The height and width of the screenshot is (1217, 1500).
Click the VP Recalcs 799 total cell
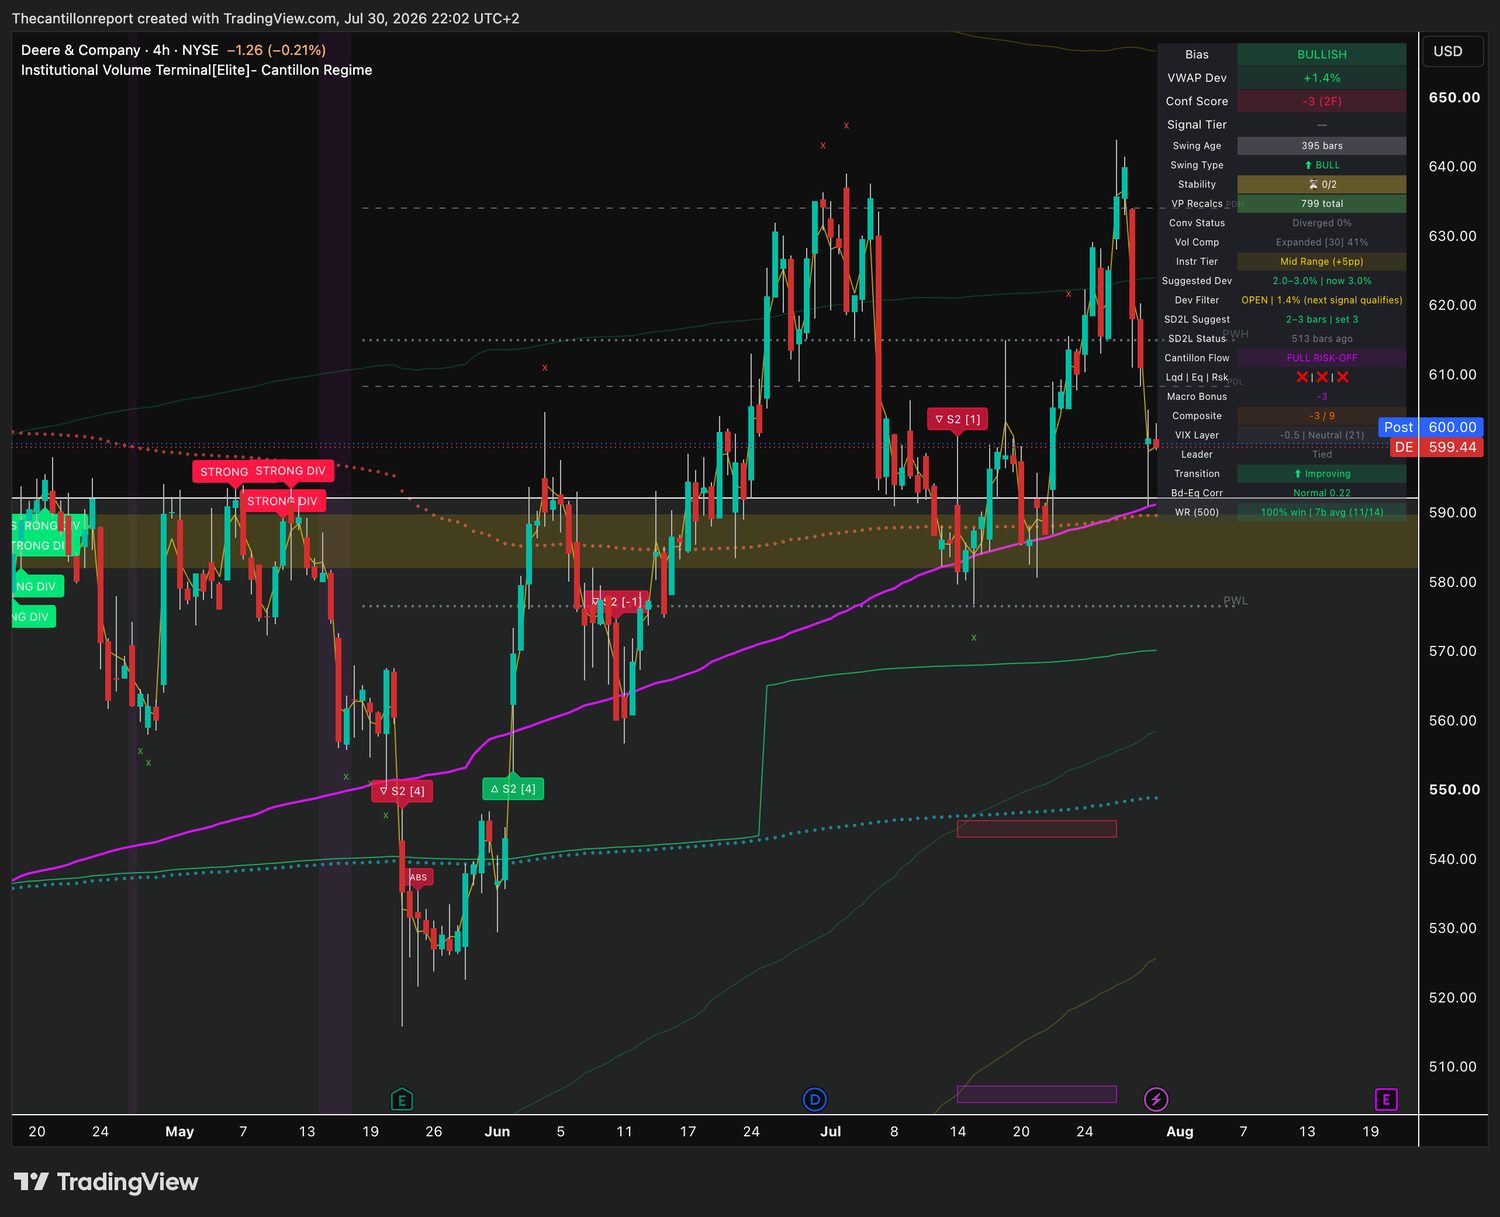[x=1322, y=204]
